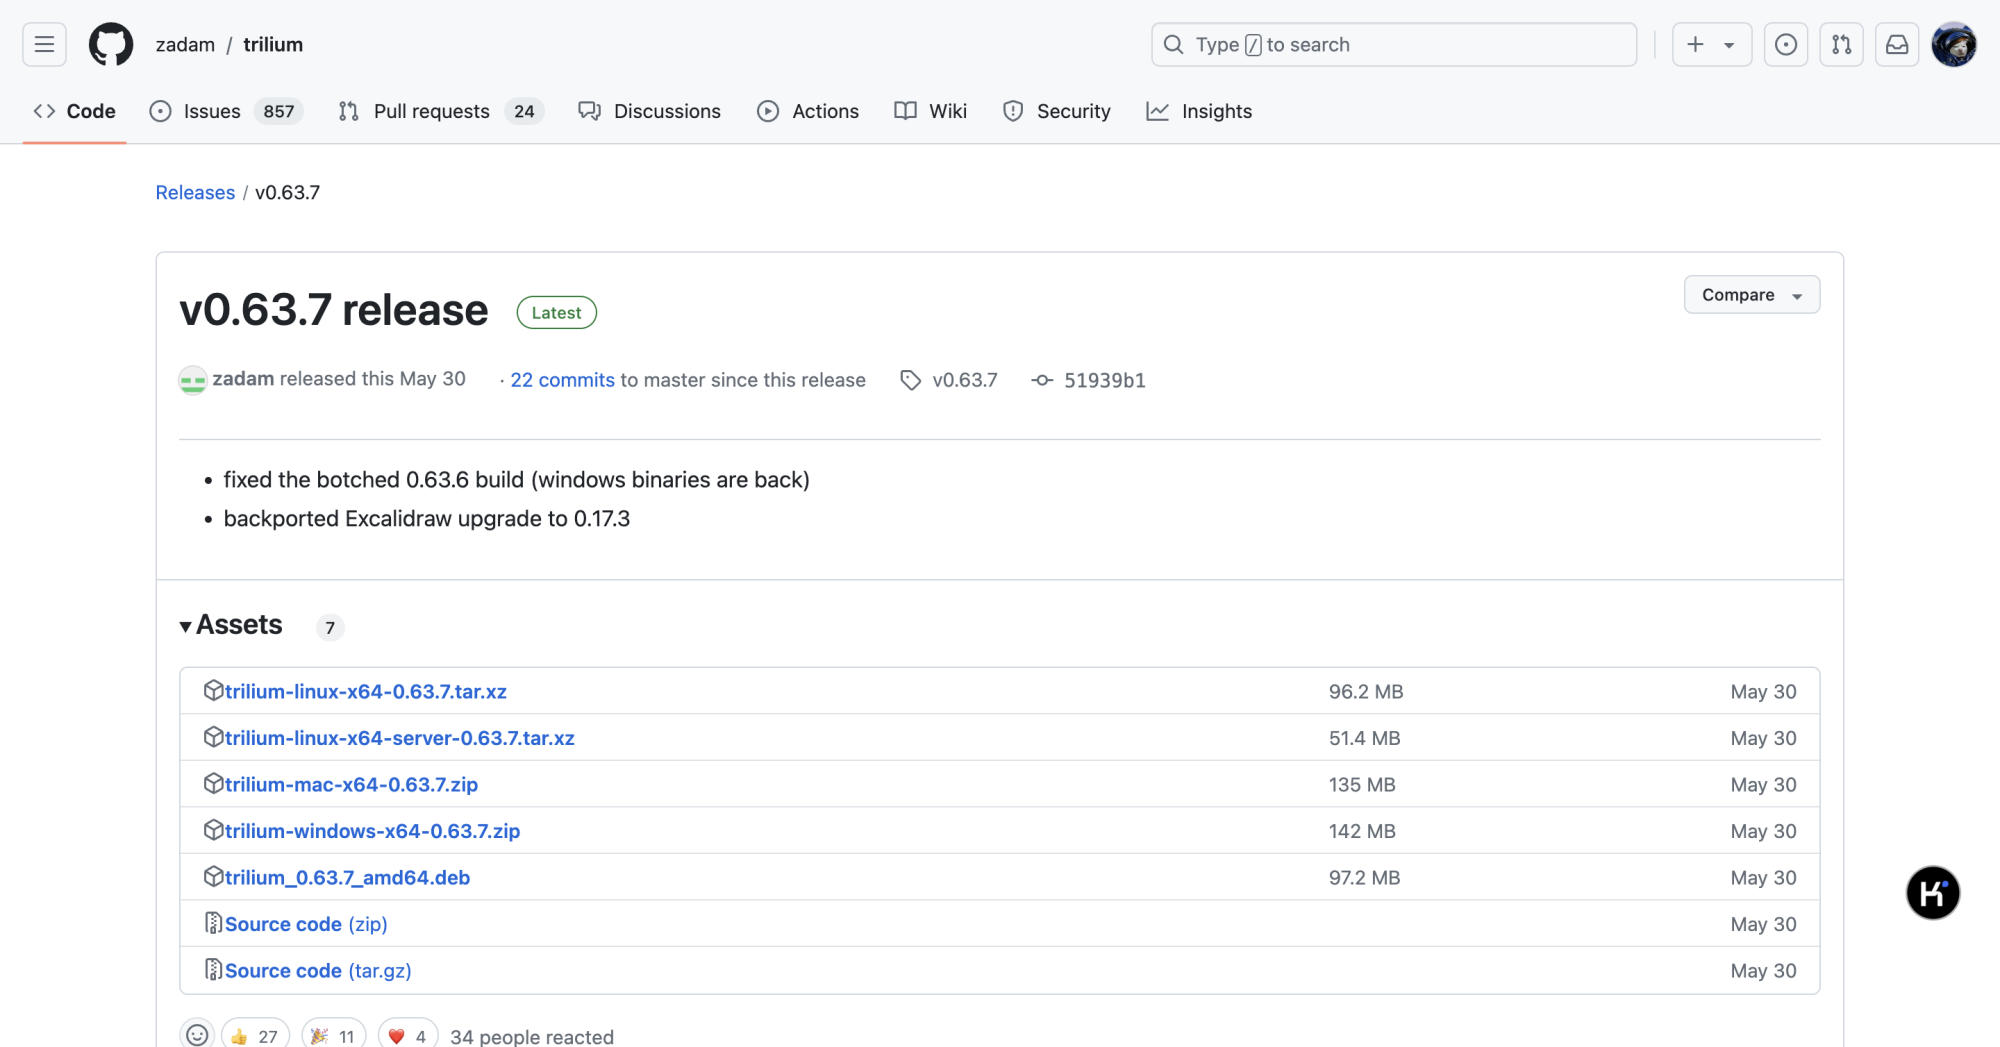Click package icon for windows-x64 zip
This screenshot has width=2000, height=1047.
click(213, 830)
